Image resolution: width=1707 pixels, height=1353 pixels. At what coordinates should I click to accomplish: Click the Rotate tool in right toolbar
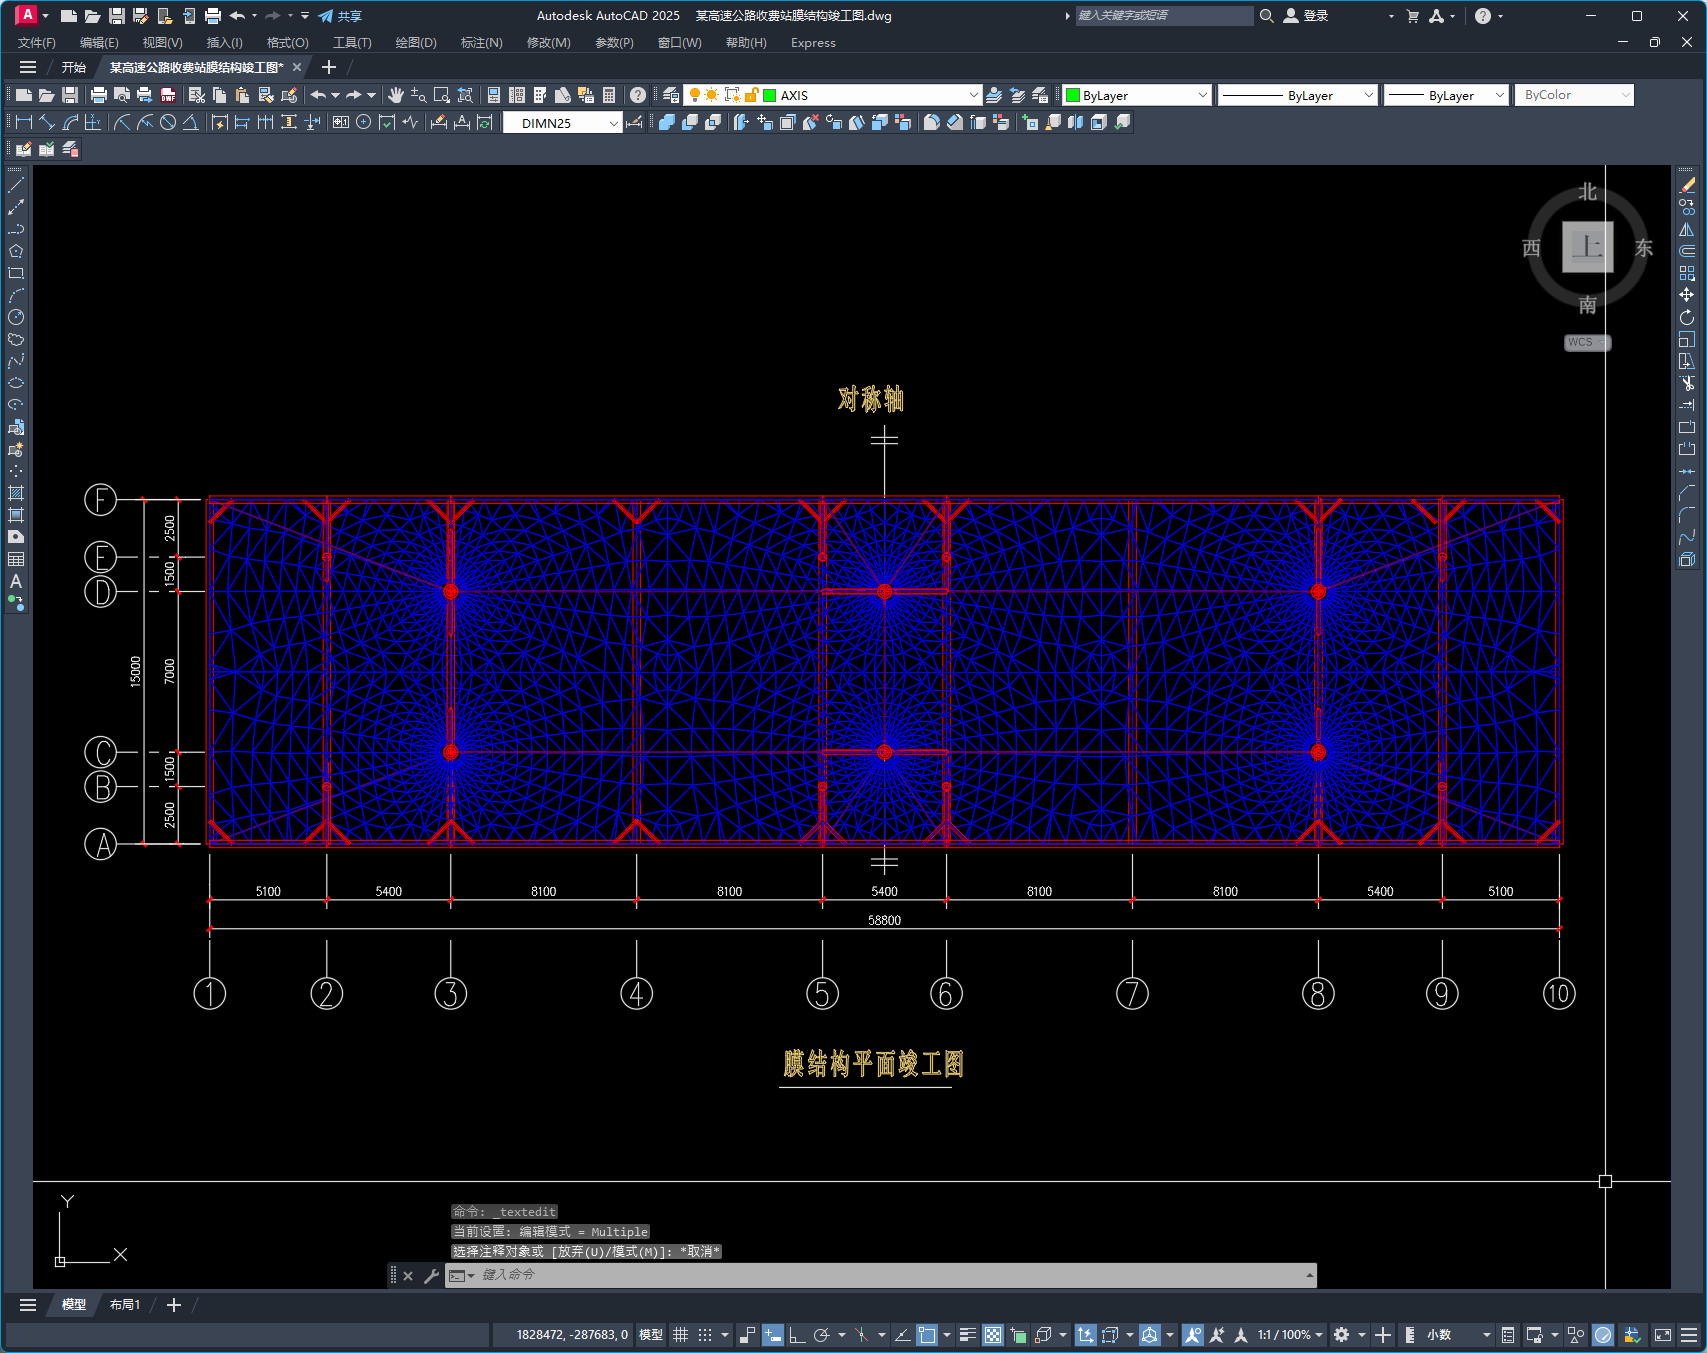[1687, 317]
